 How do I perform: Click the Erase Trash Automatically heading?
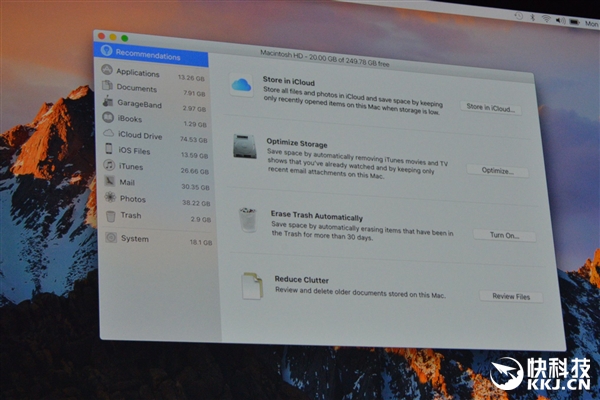pos(316,216)
